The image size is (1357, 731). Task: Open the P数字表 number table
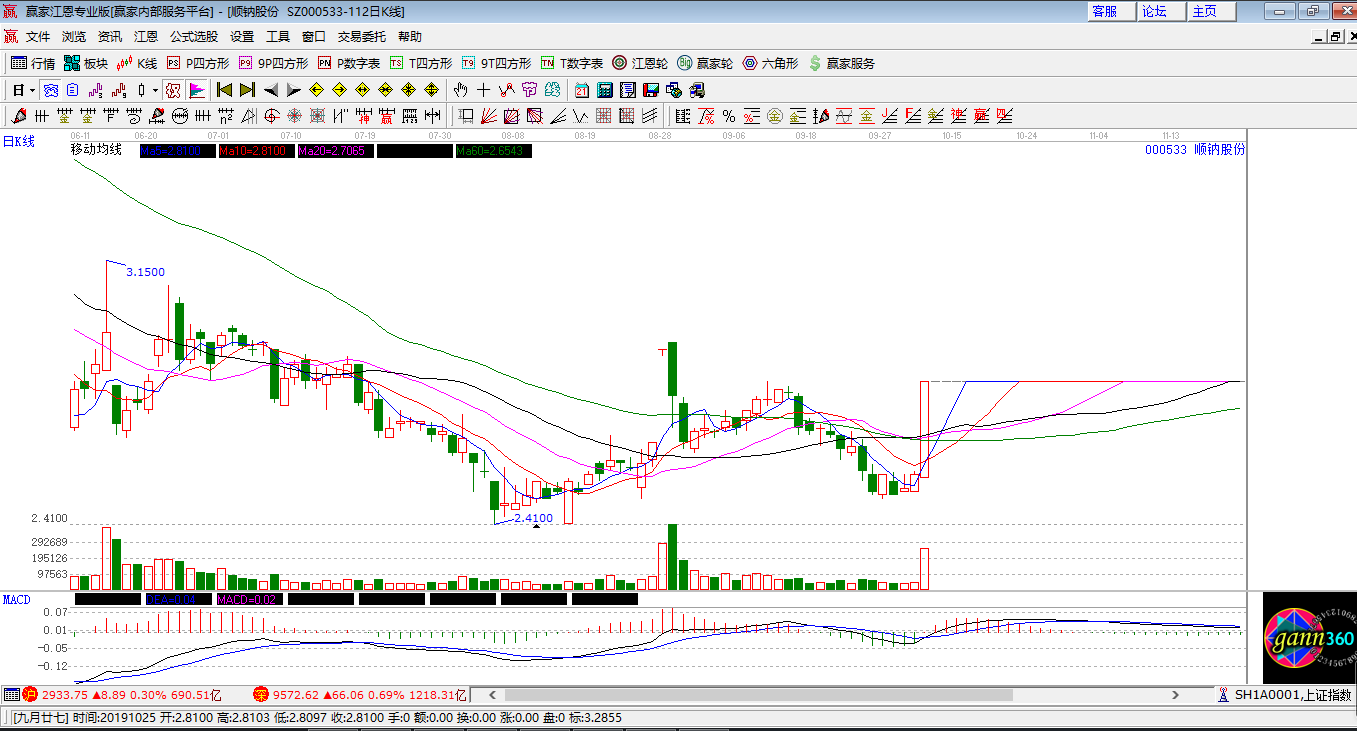349,63
